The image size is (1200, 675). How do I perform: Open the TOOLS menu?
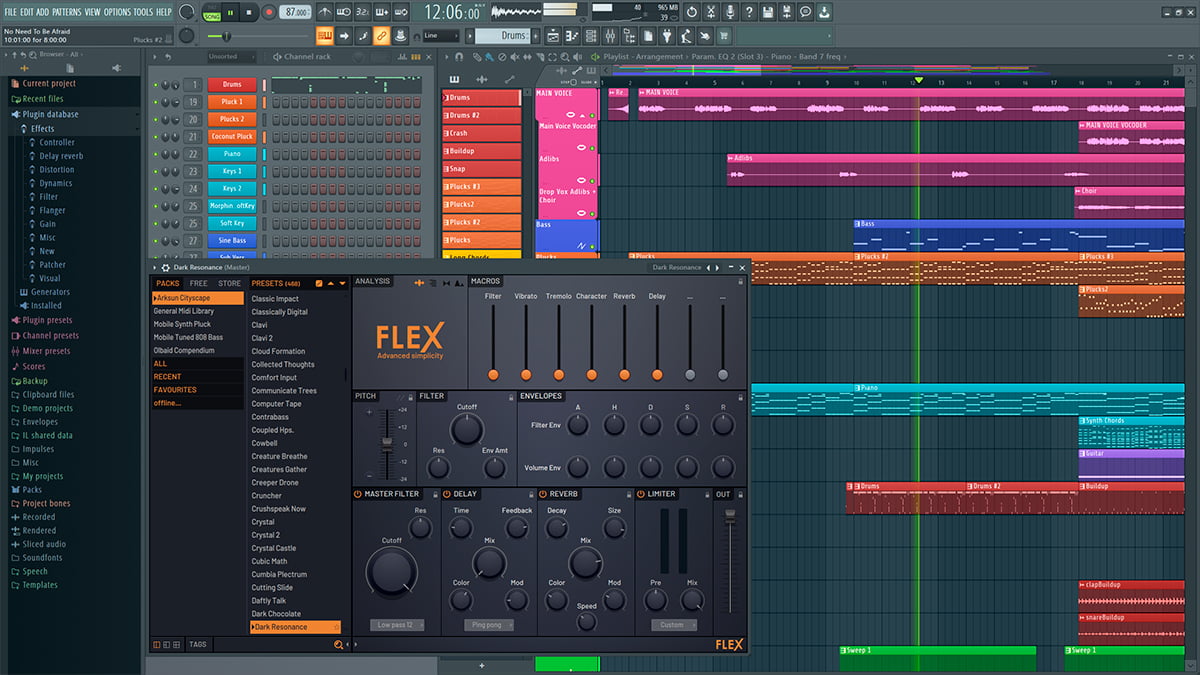(144, 12)
